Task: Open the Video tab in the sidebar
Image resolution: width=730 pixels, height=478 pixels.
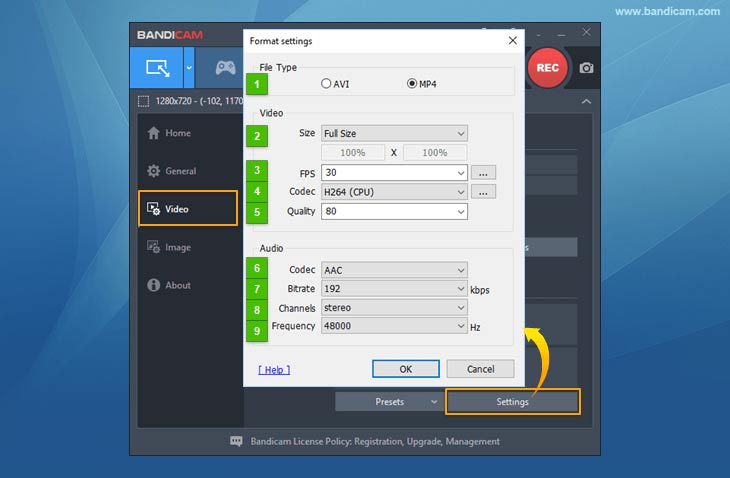Action: (188, 209)
